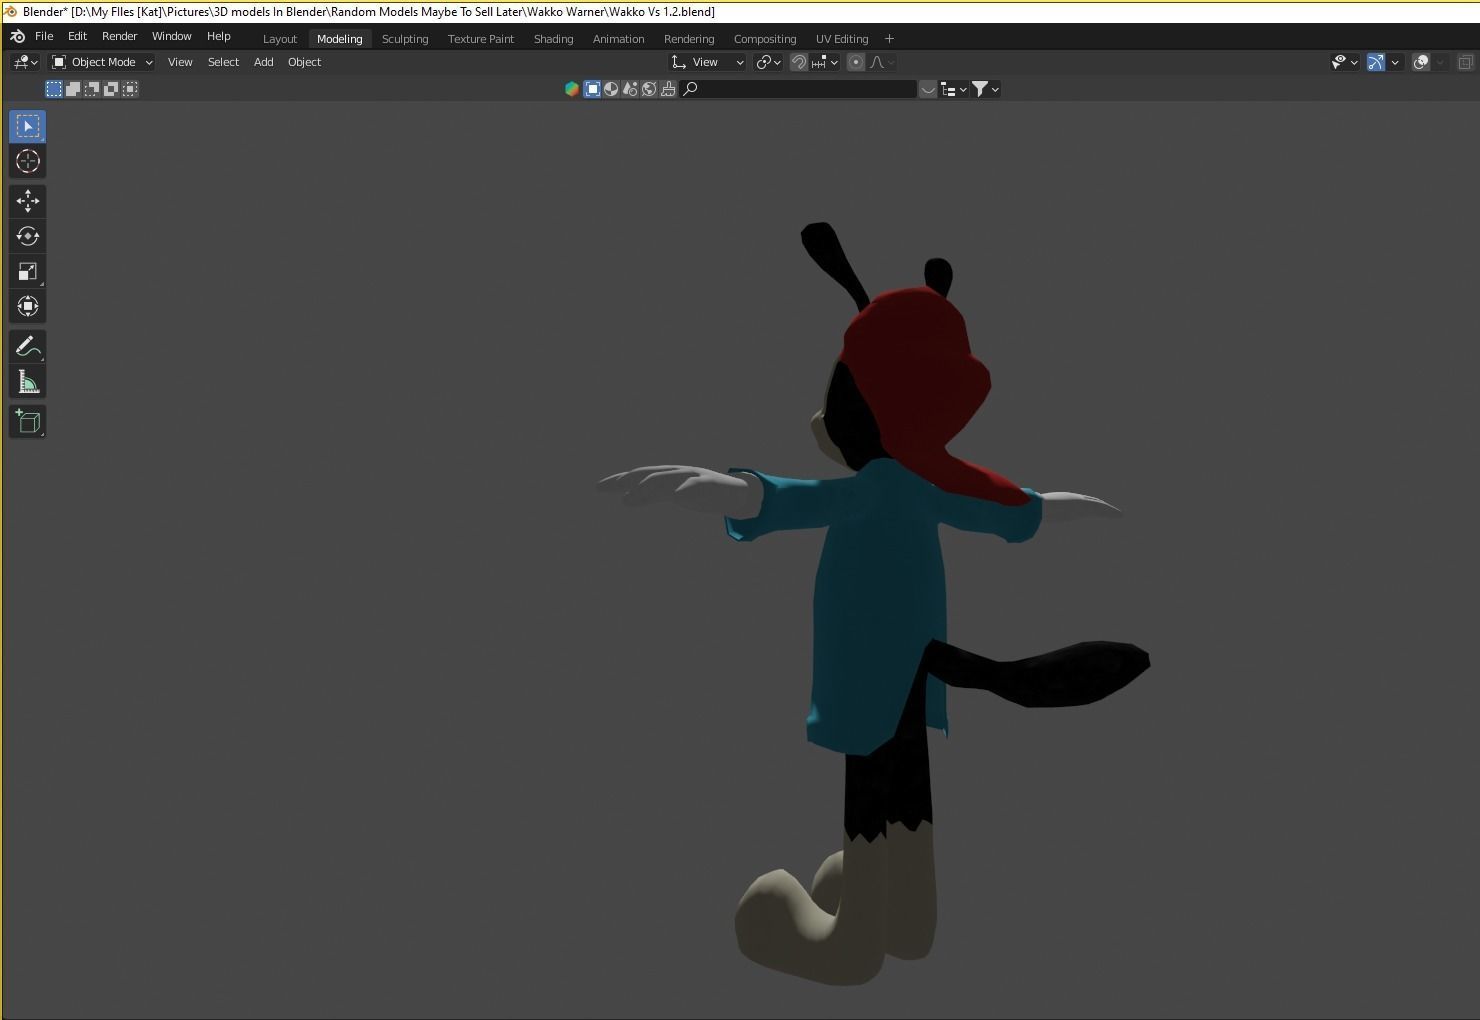The width and height of the screenshot is (1480, 1020).
Task: Toggle X-ray view button
Action: click(x=1465, y=62)
